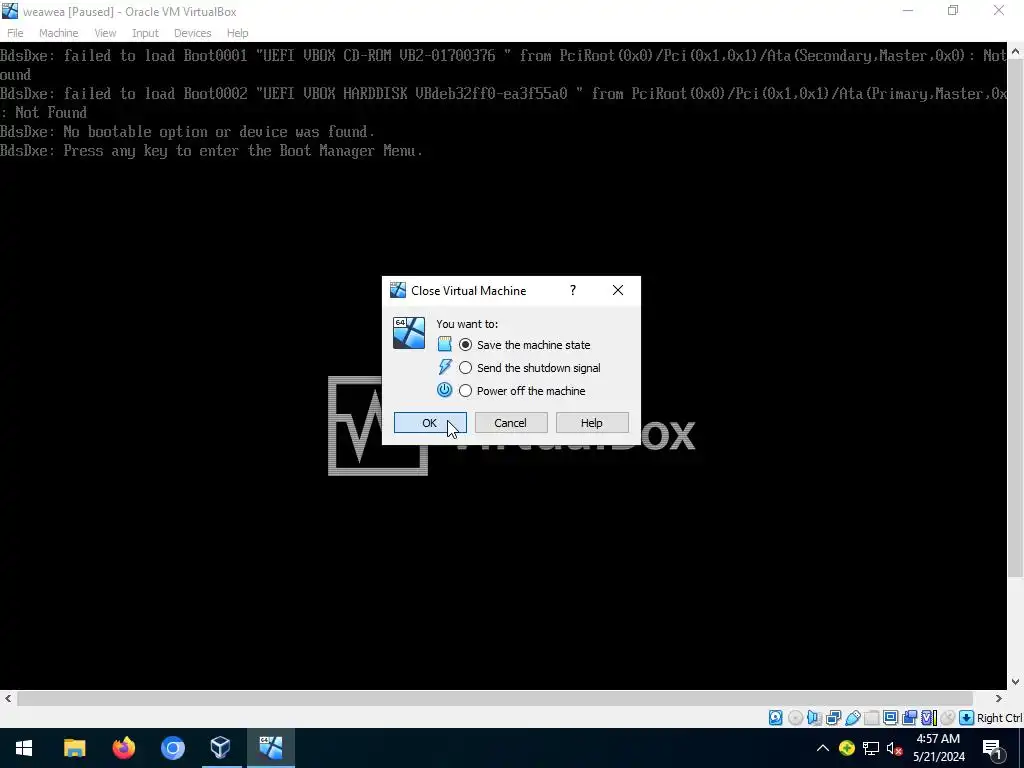The width and height of the screenshot is (1024, 768).
Task: Click the shared folders status bar icon
Action: [x=871, y=718]
